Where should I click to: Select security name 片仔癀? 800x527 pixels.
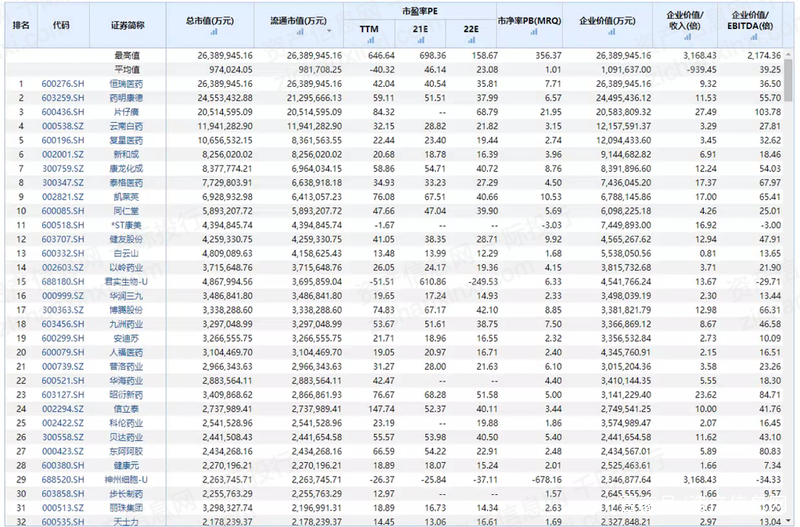[x=127, y=112]
